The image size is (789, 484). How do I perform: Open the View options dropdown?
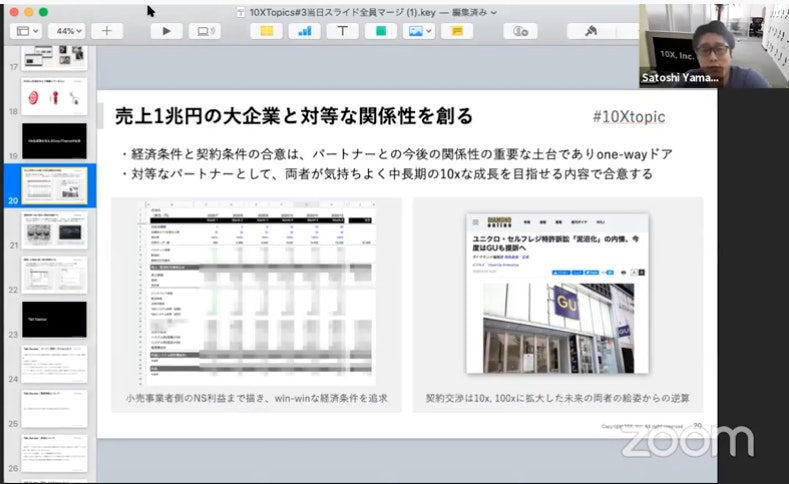[26, 31]
